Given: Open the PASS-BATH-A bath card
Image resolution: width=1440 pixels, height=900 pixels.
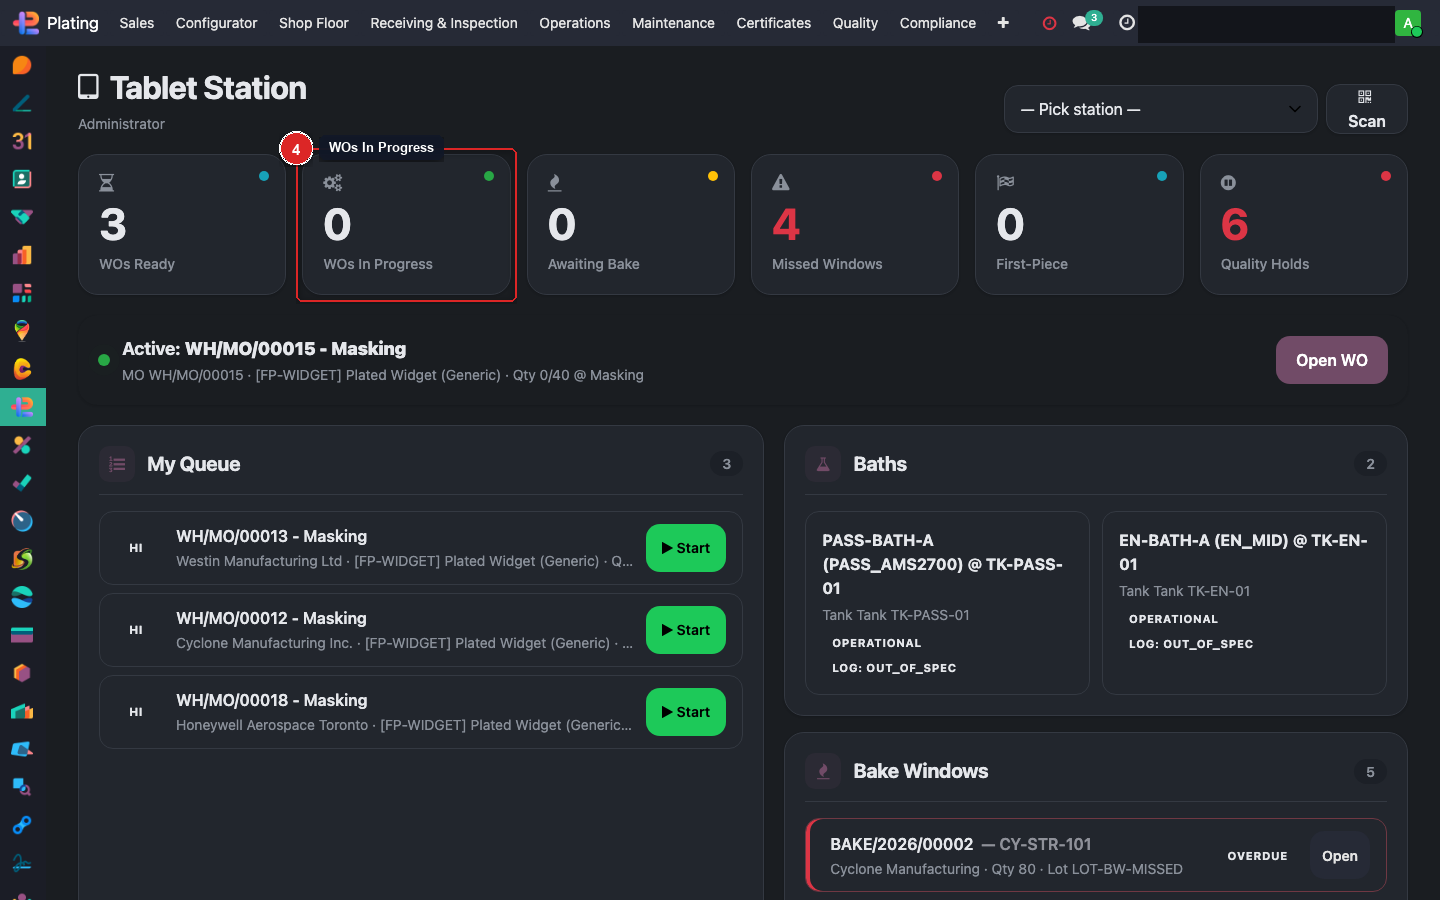Looking at the screenshot, I should coord(946,602).
